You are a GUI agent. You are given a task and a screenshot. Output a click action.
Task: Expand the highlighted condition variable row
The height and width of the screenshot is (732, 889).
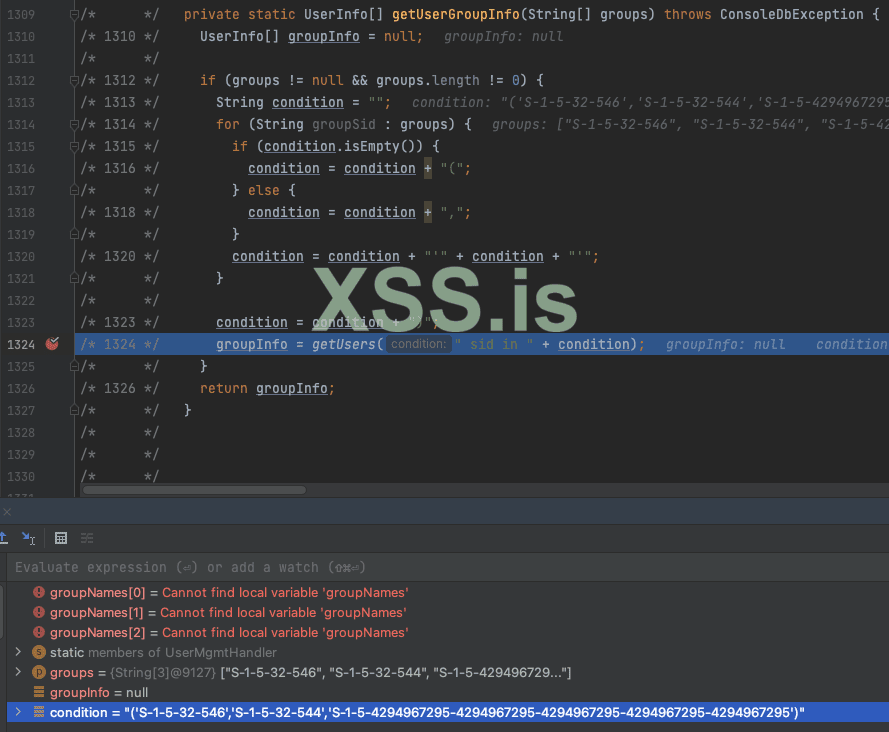(x=19, y=712)
